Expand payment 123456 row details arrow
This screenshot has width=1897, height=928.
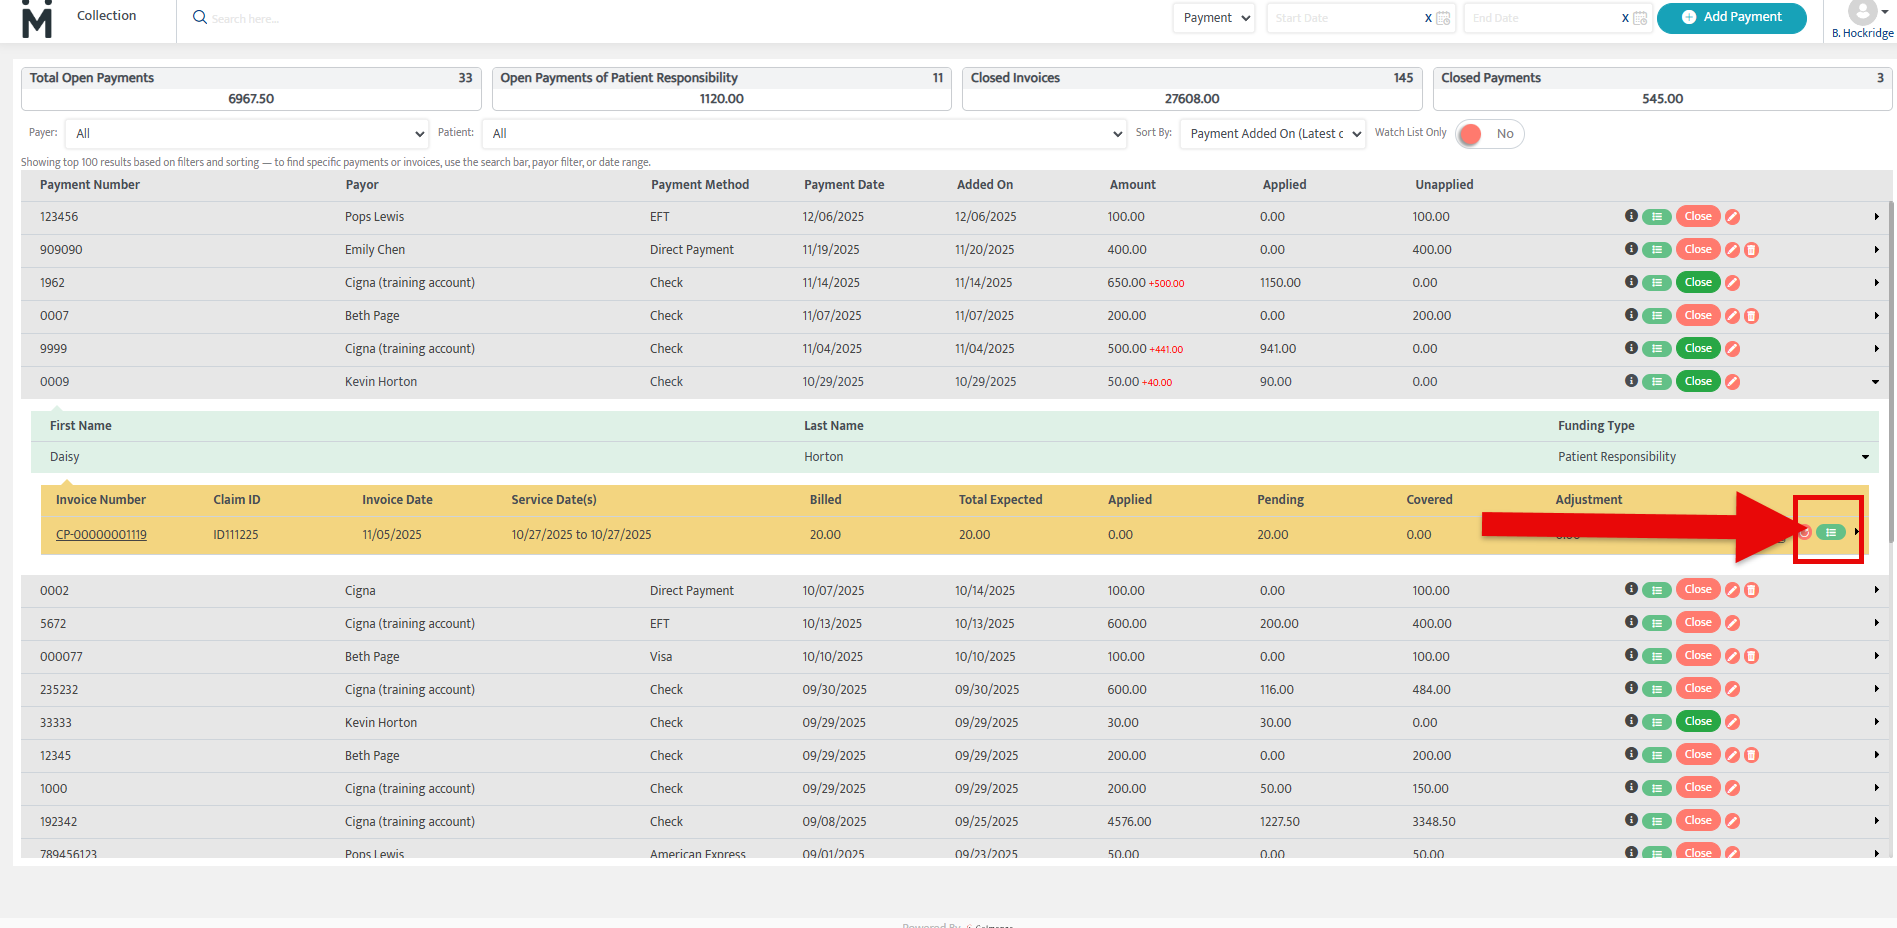point(1876,217)
